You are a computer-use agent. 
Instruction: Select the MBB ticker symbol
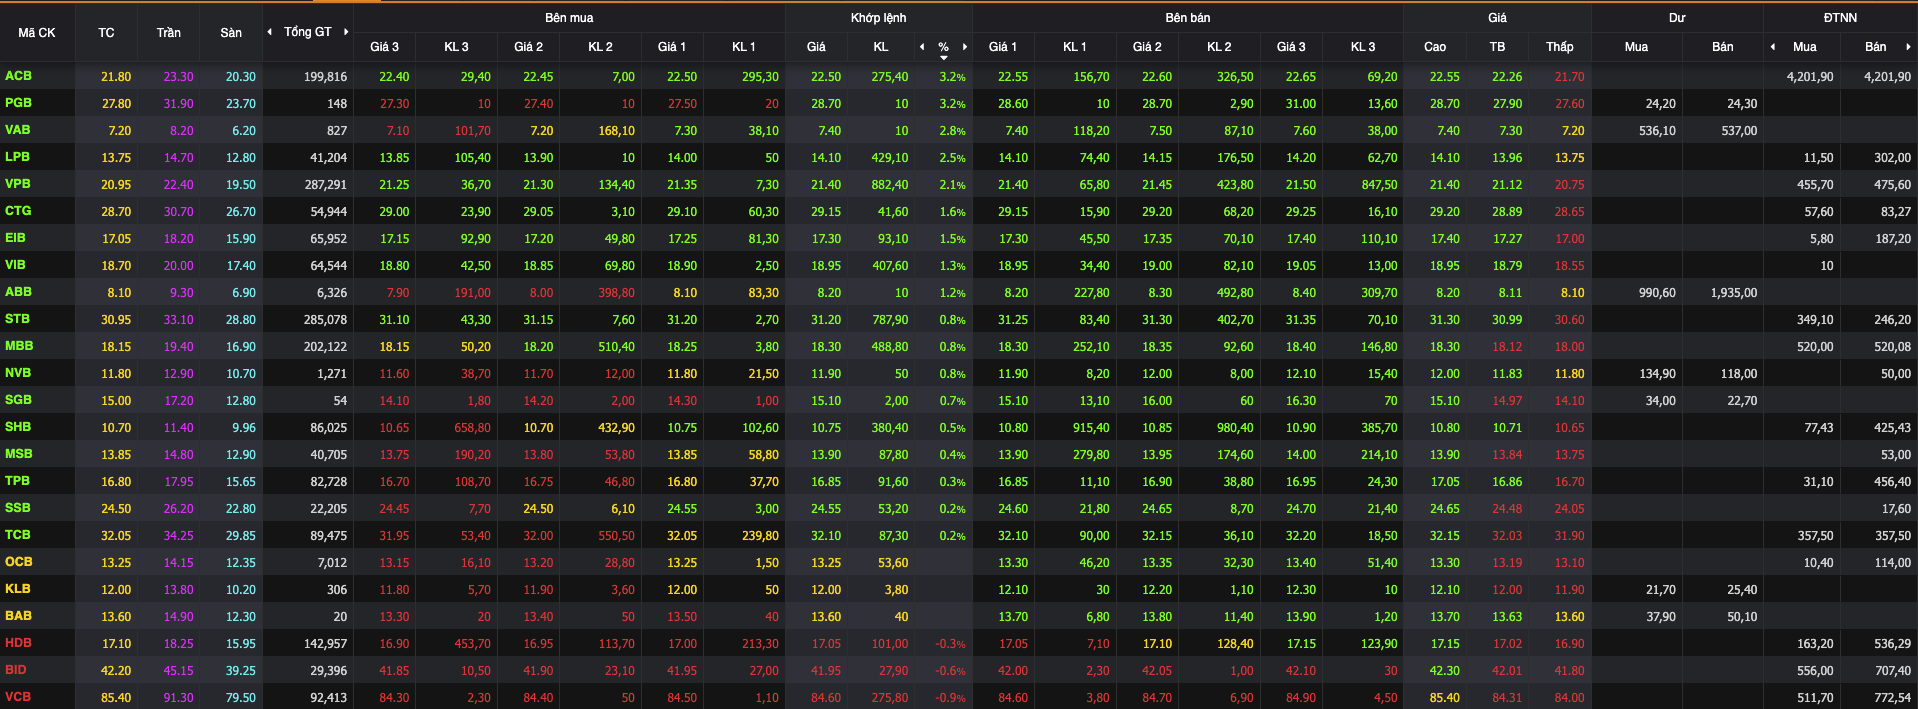tap(19, 346)
